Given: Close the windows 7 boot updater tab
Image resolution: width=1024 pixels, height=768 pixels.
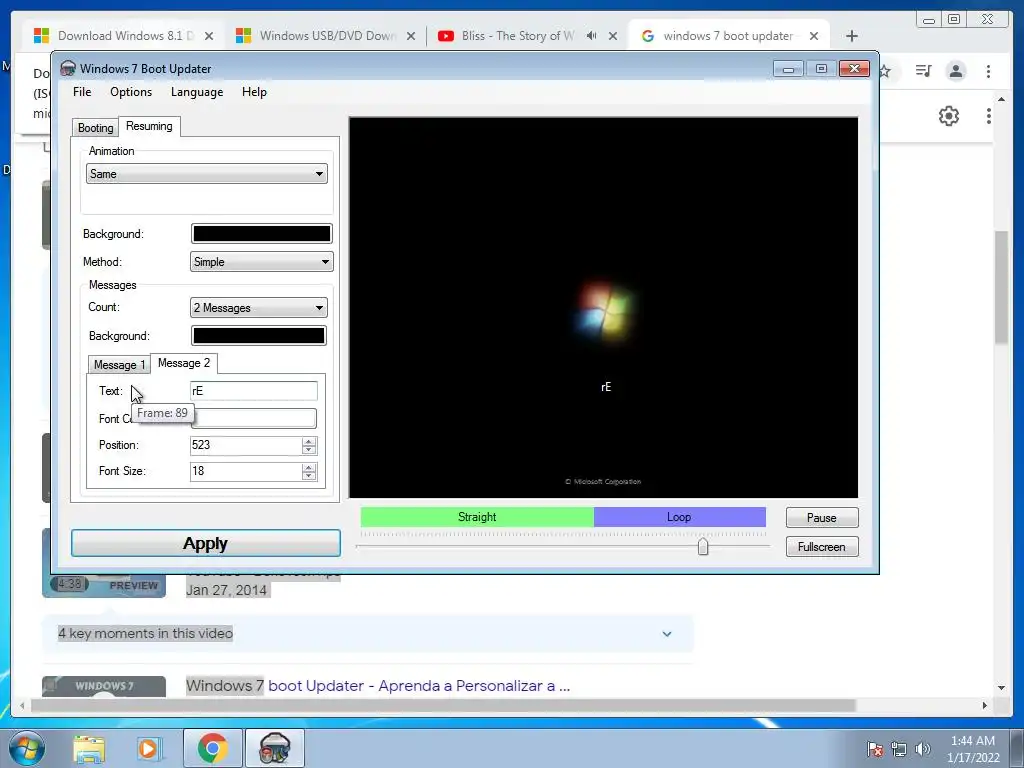Looking at the screenshot, I should (814, 36).
